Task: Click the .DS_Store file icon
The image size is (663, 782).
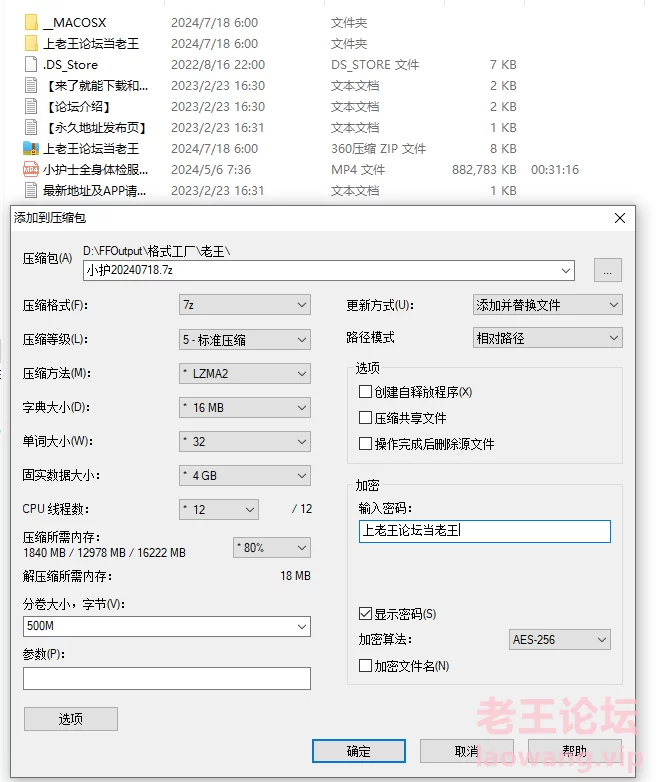Action: click(x=31, y=64)
